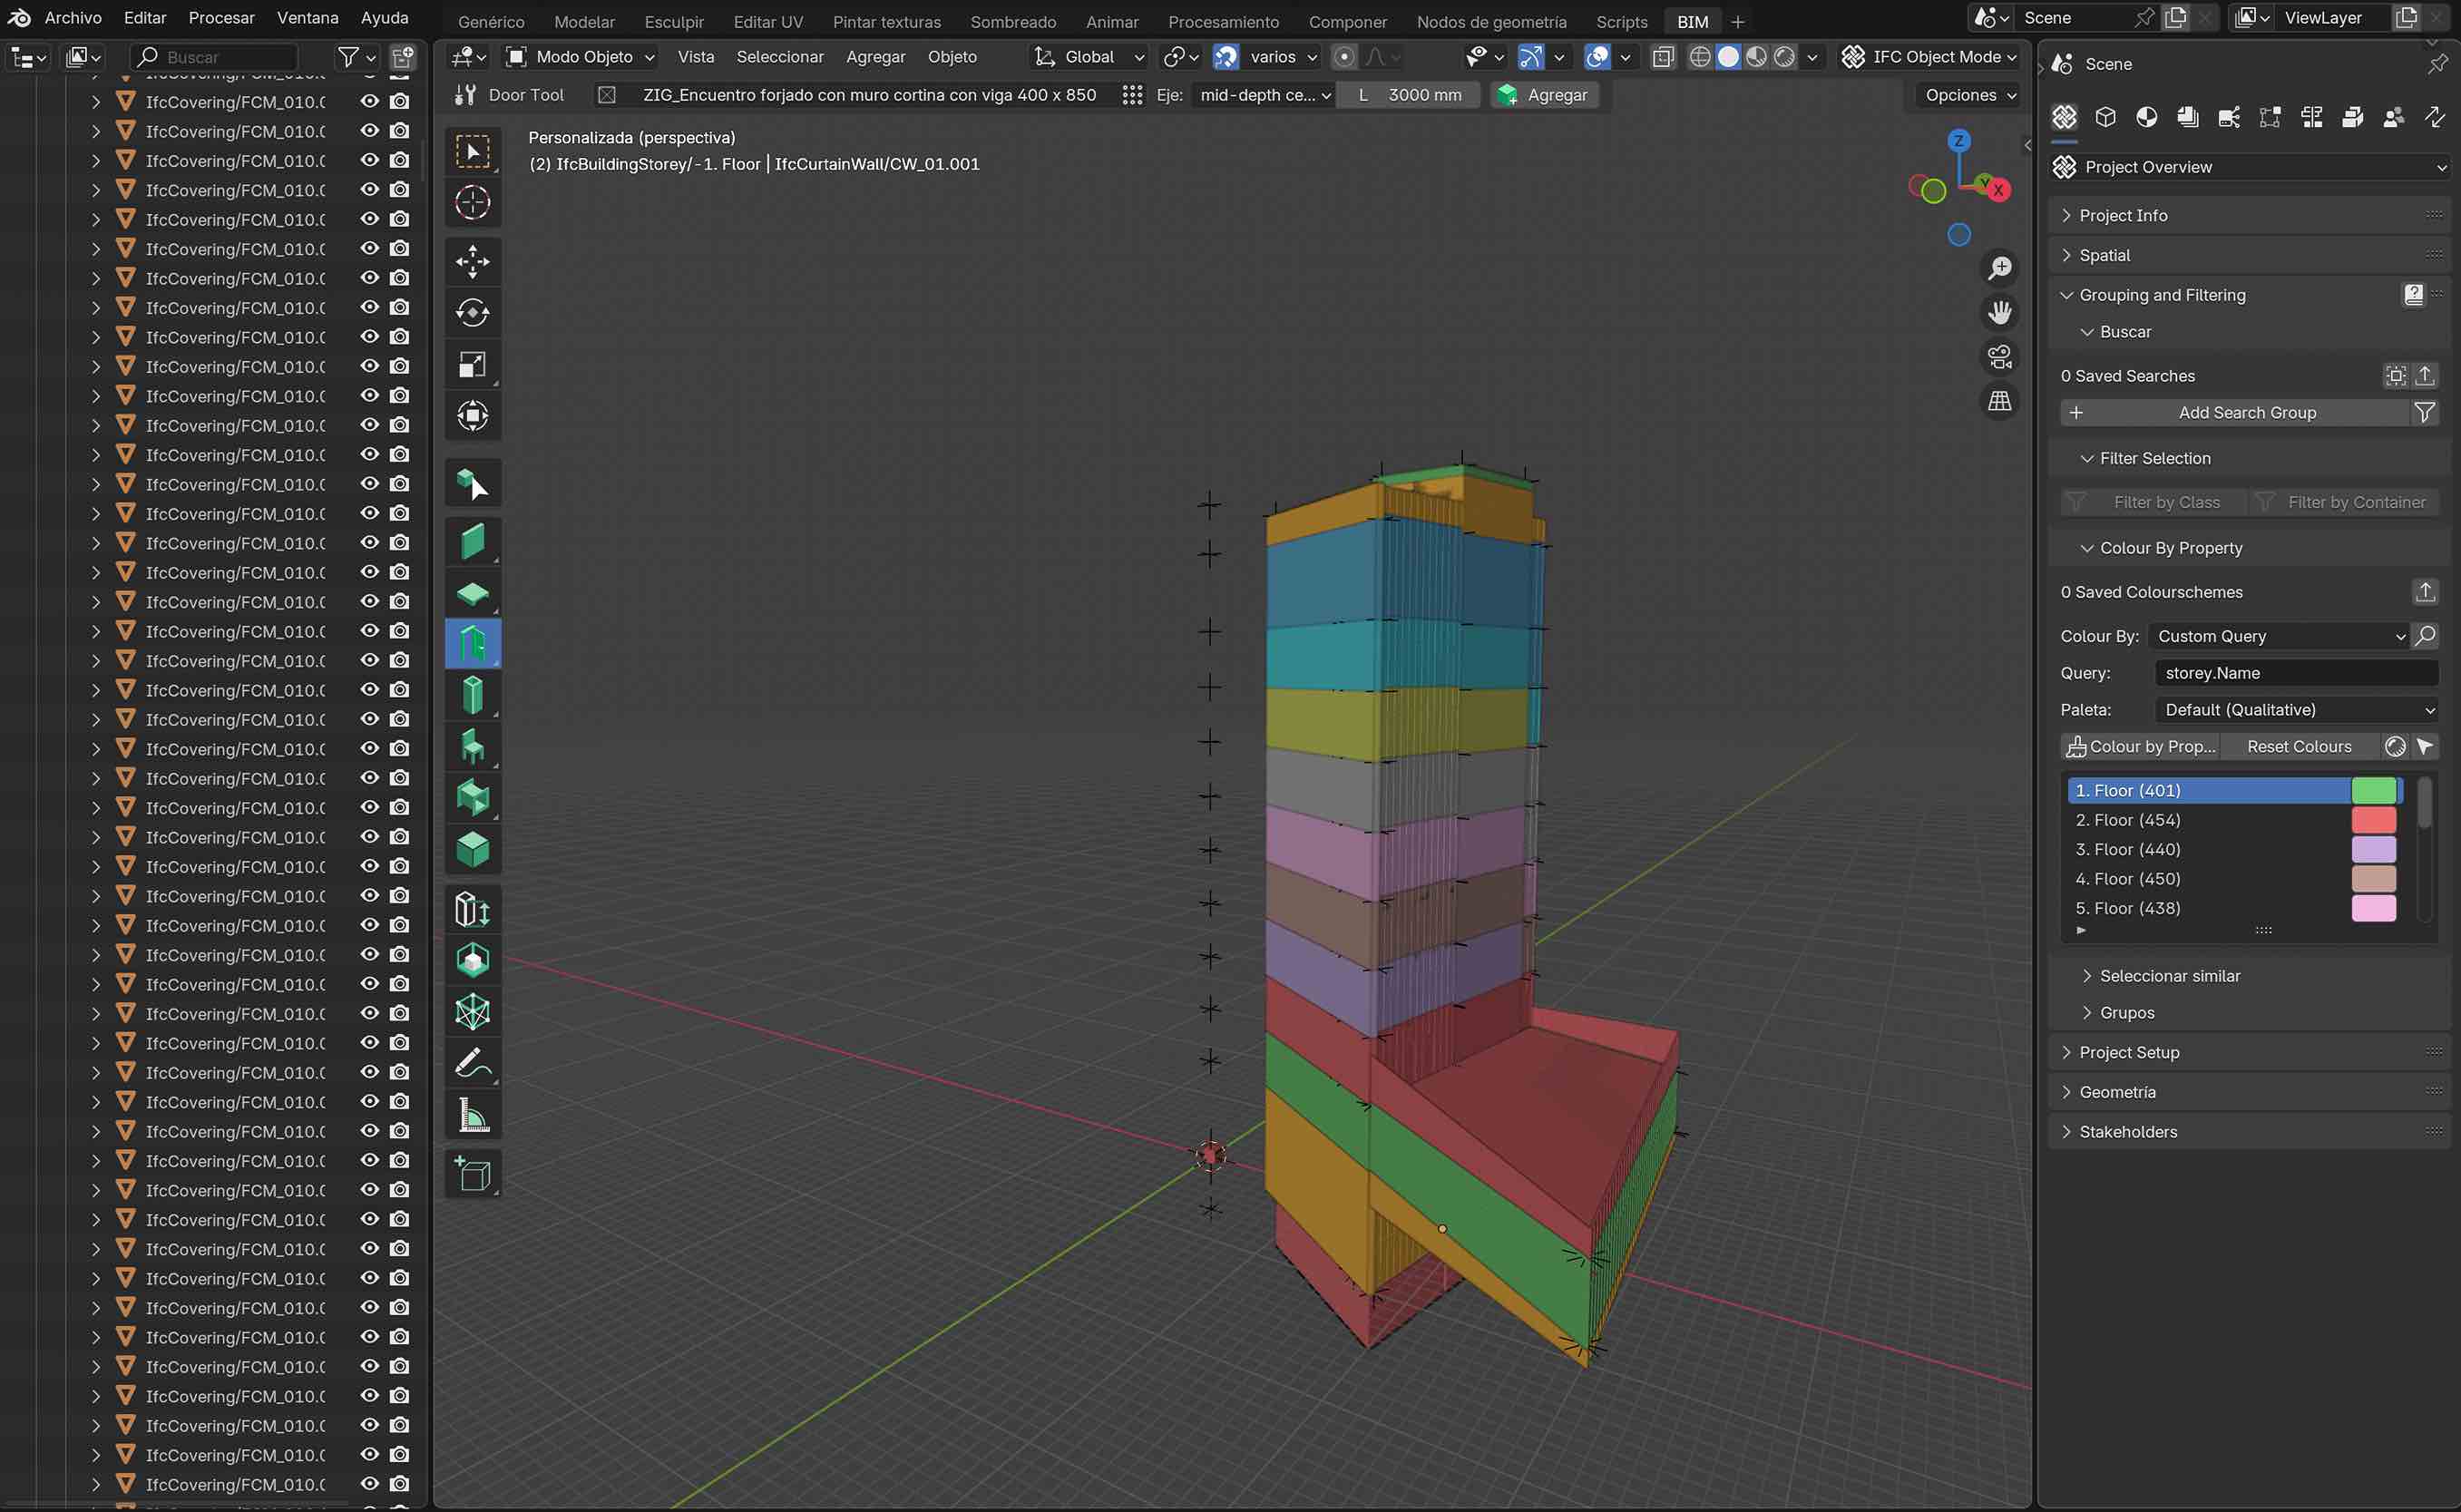Click the viewport pan hand icon
This screenshot has height=1512, width=2461.
pos(2000,313)
